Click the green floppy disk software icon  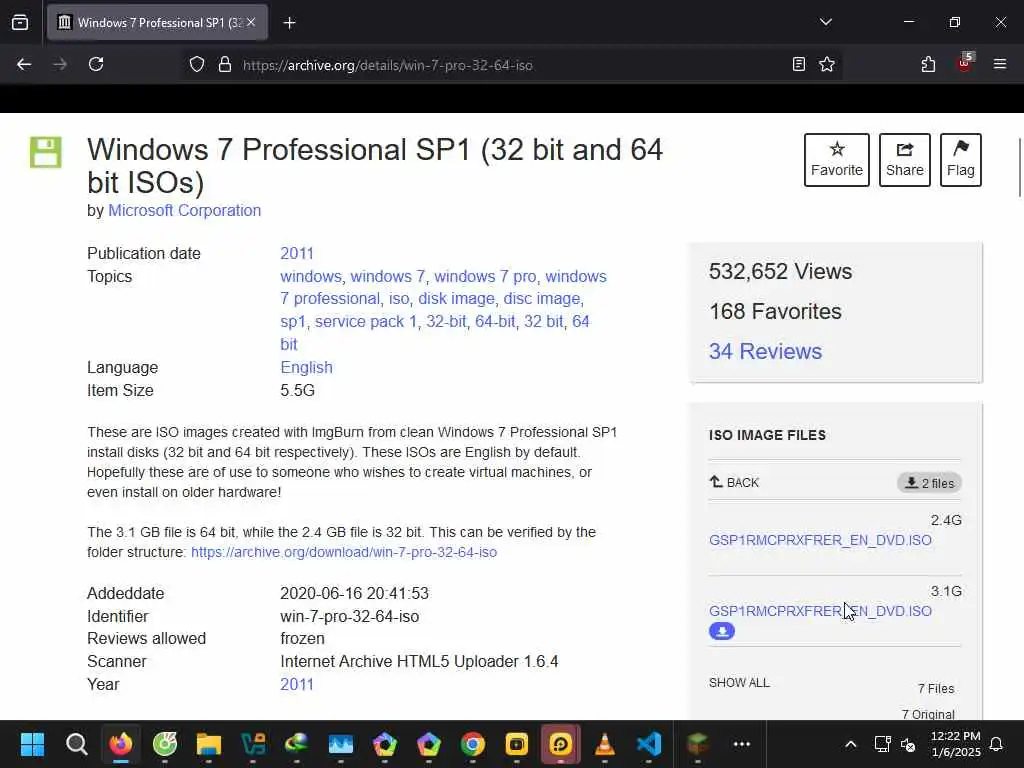pos(46,152)
